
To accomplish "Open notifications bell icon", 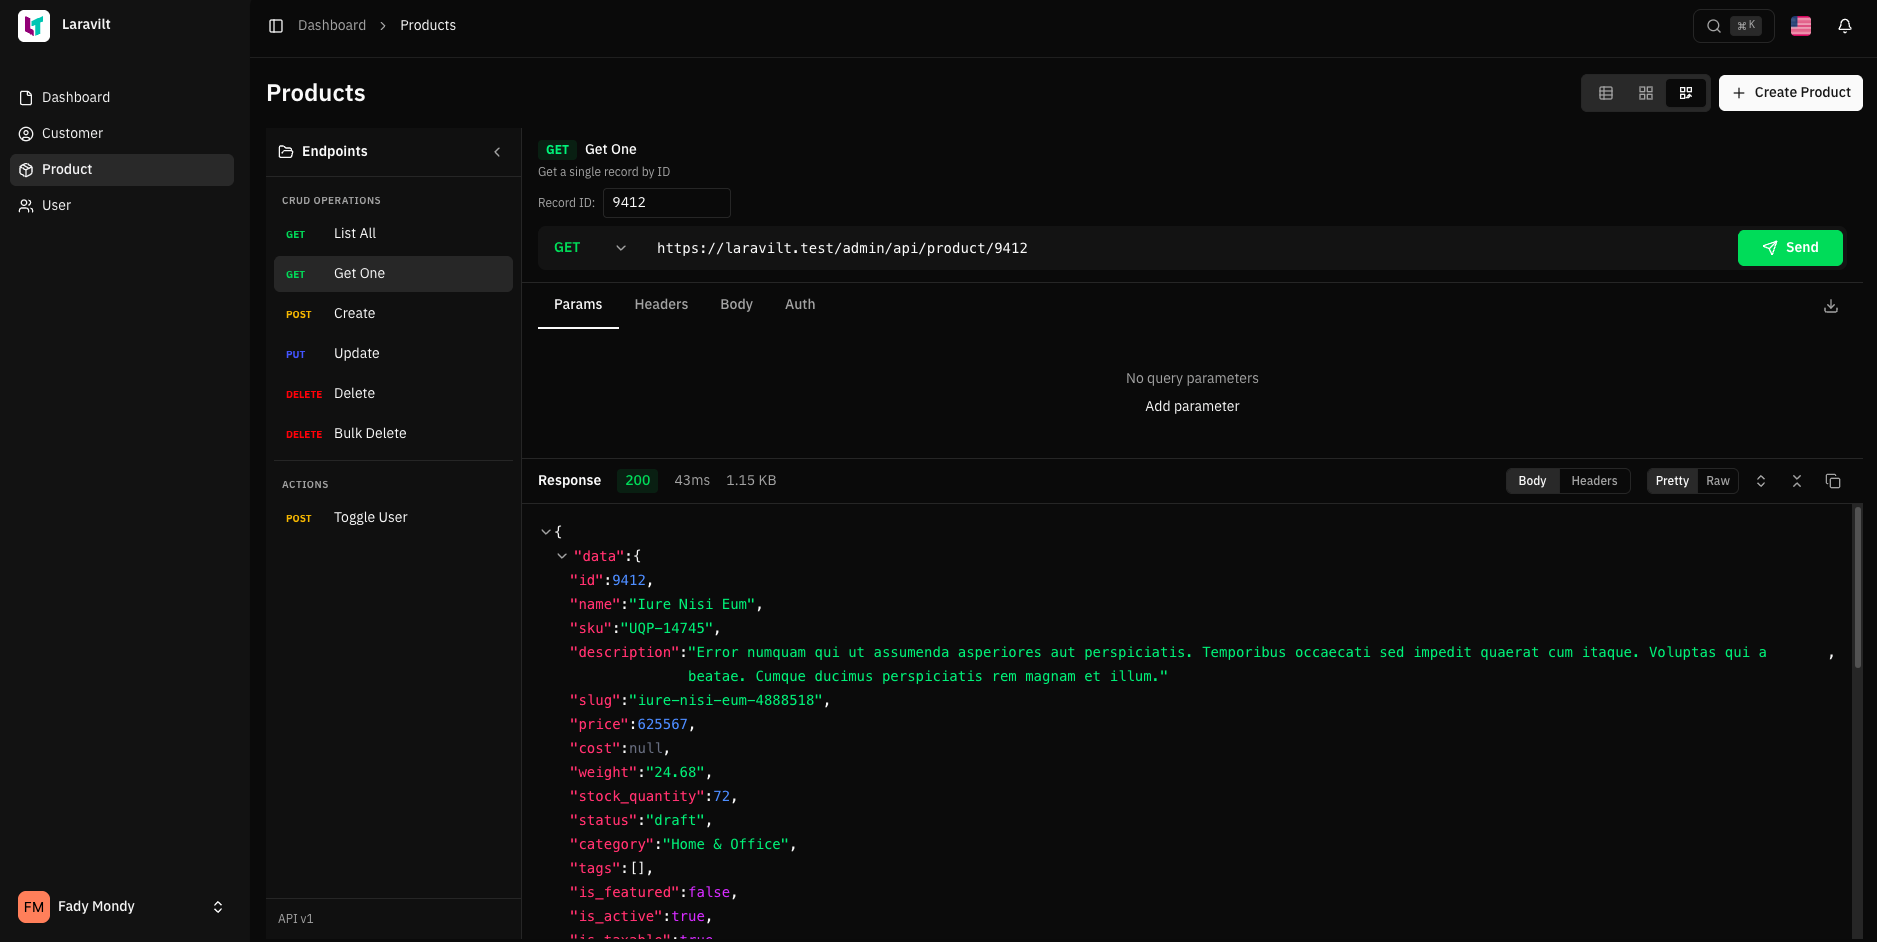I will click(1845, 26).
